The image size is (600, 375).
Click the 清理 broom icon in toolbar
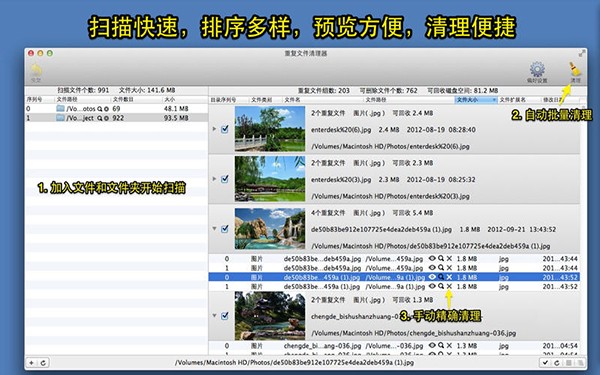click(575, 70)
